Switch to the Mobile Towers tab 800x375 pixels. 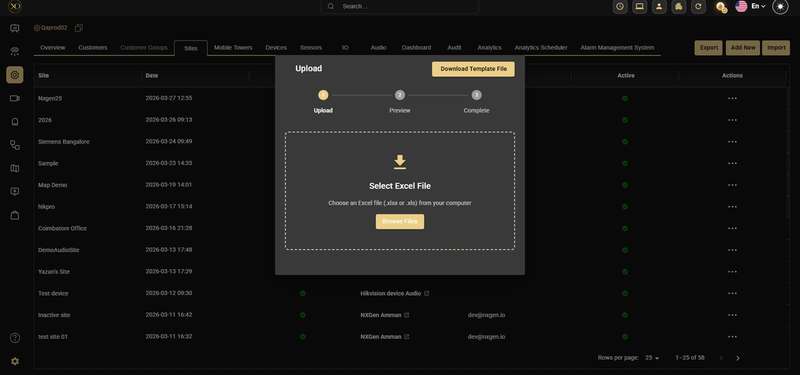click(x=233, y=47)
